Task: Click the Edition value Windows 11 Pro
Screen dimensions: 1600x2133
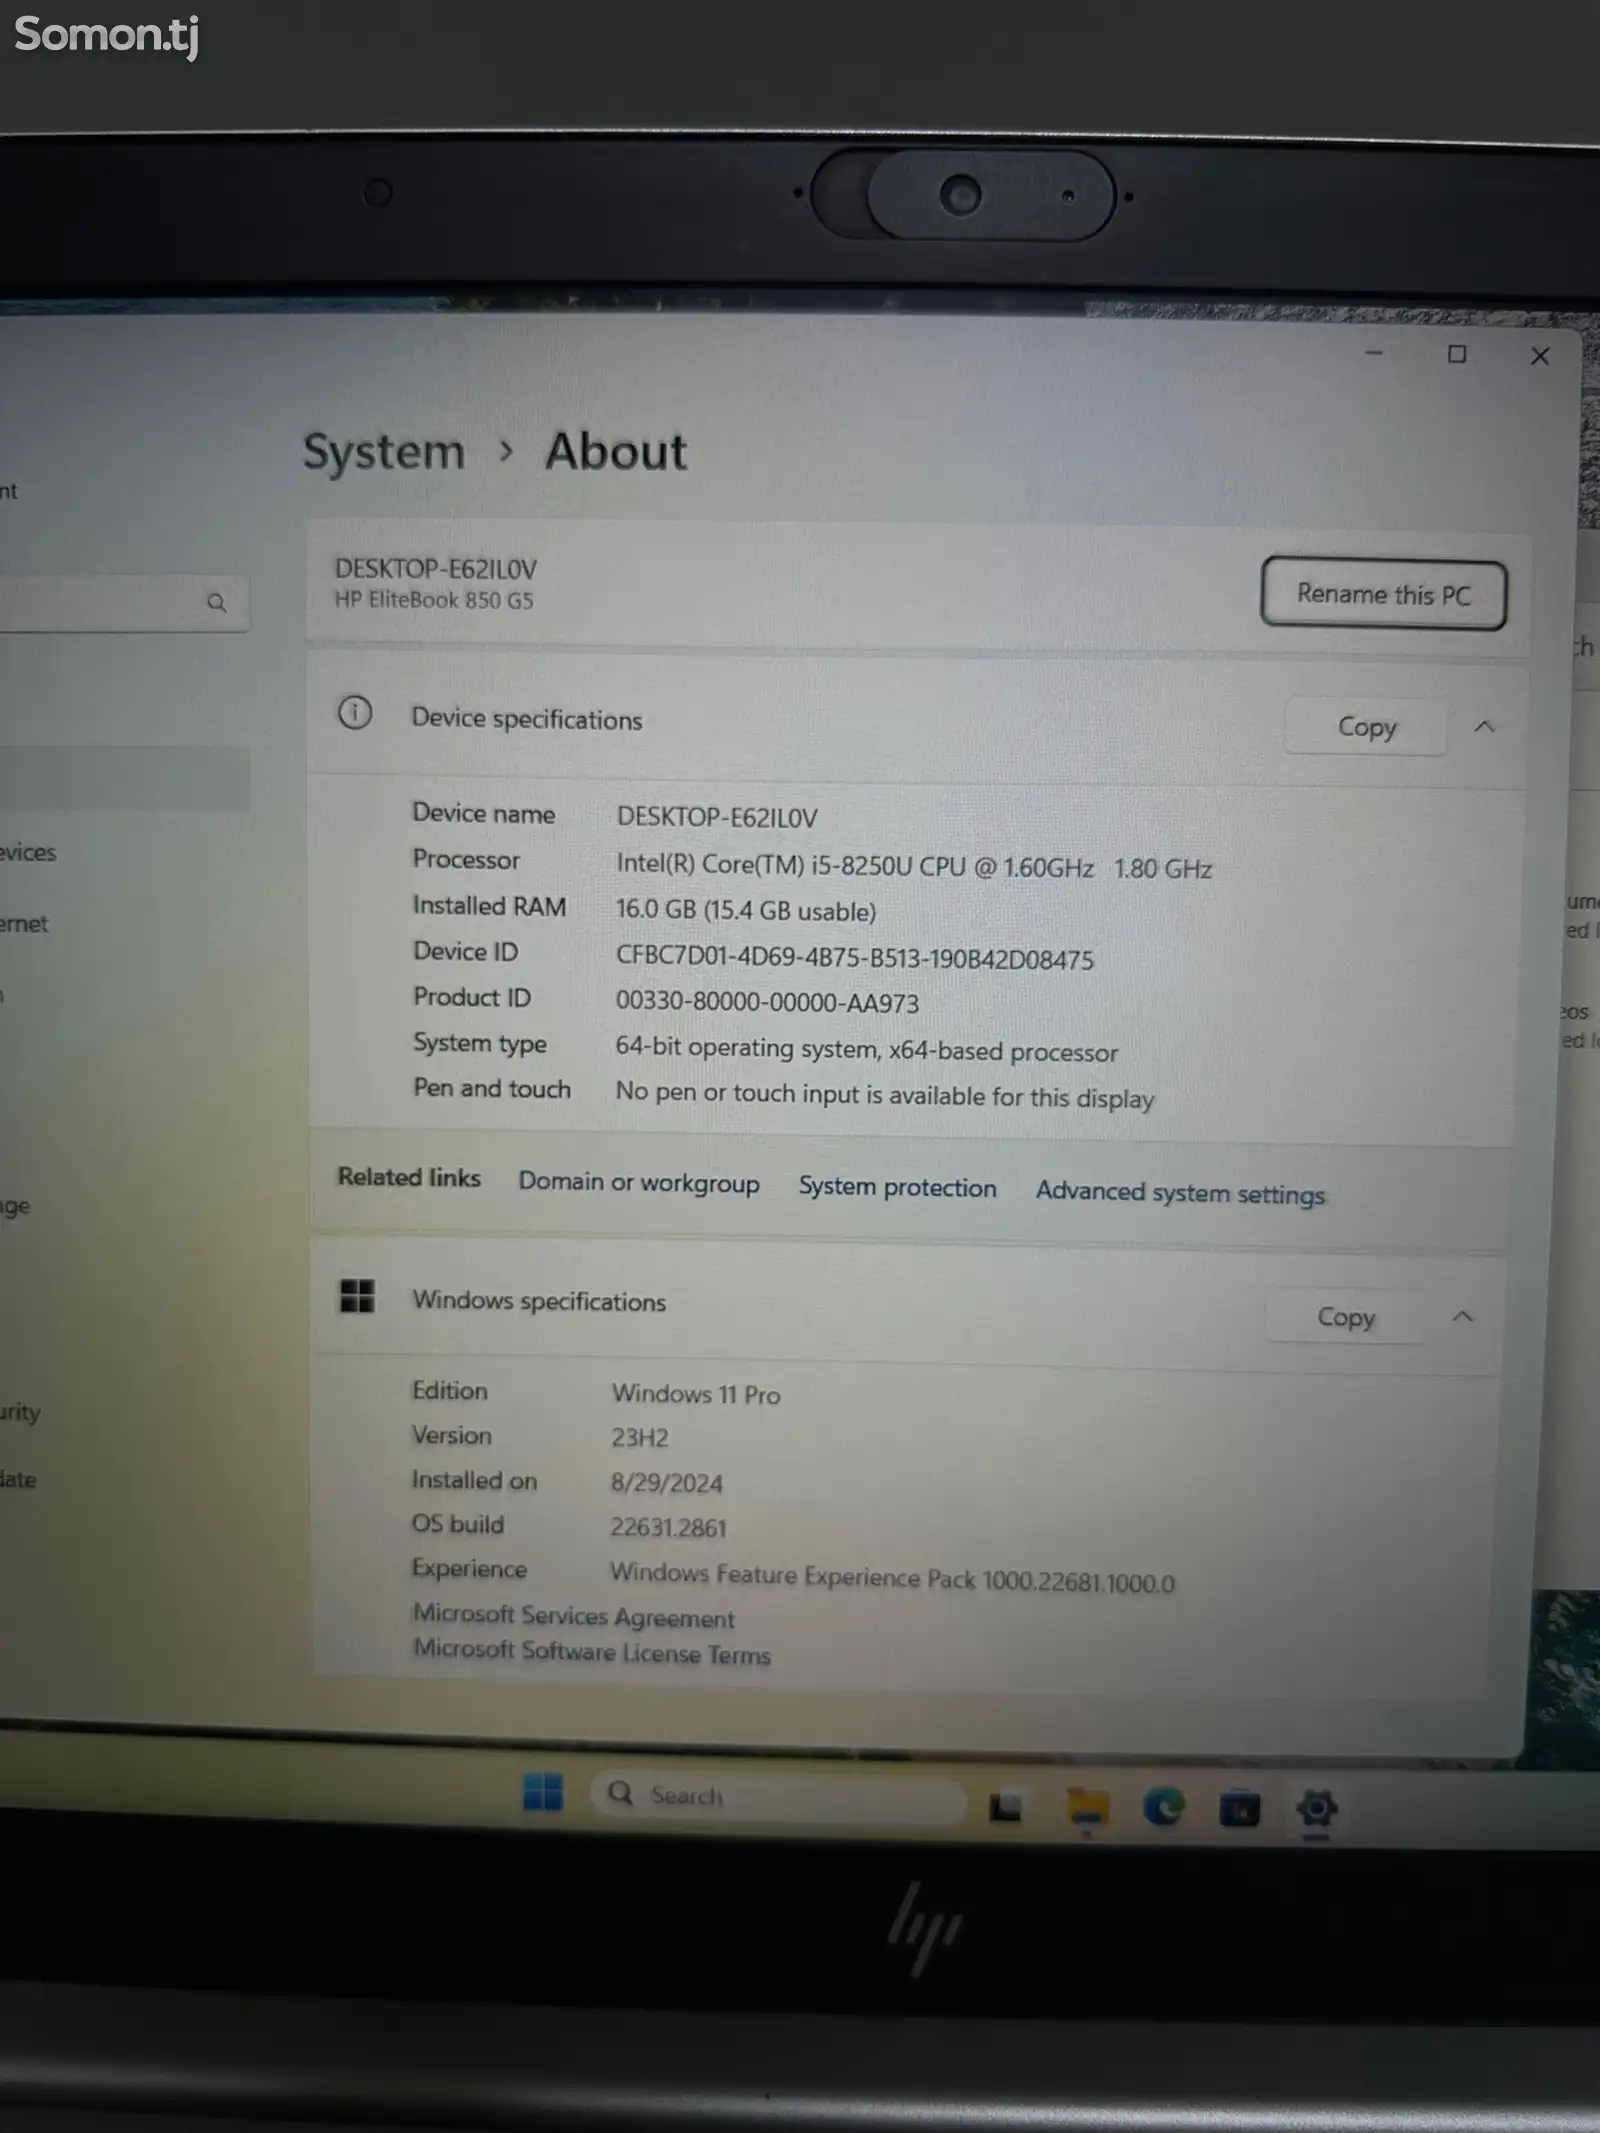Action: click(x=696, y=1394)
